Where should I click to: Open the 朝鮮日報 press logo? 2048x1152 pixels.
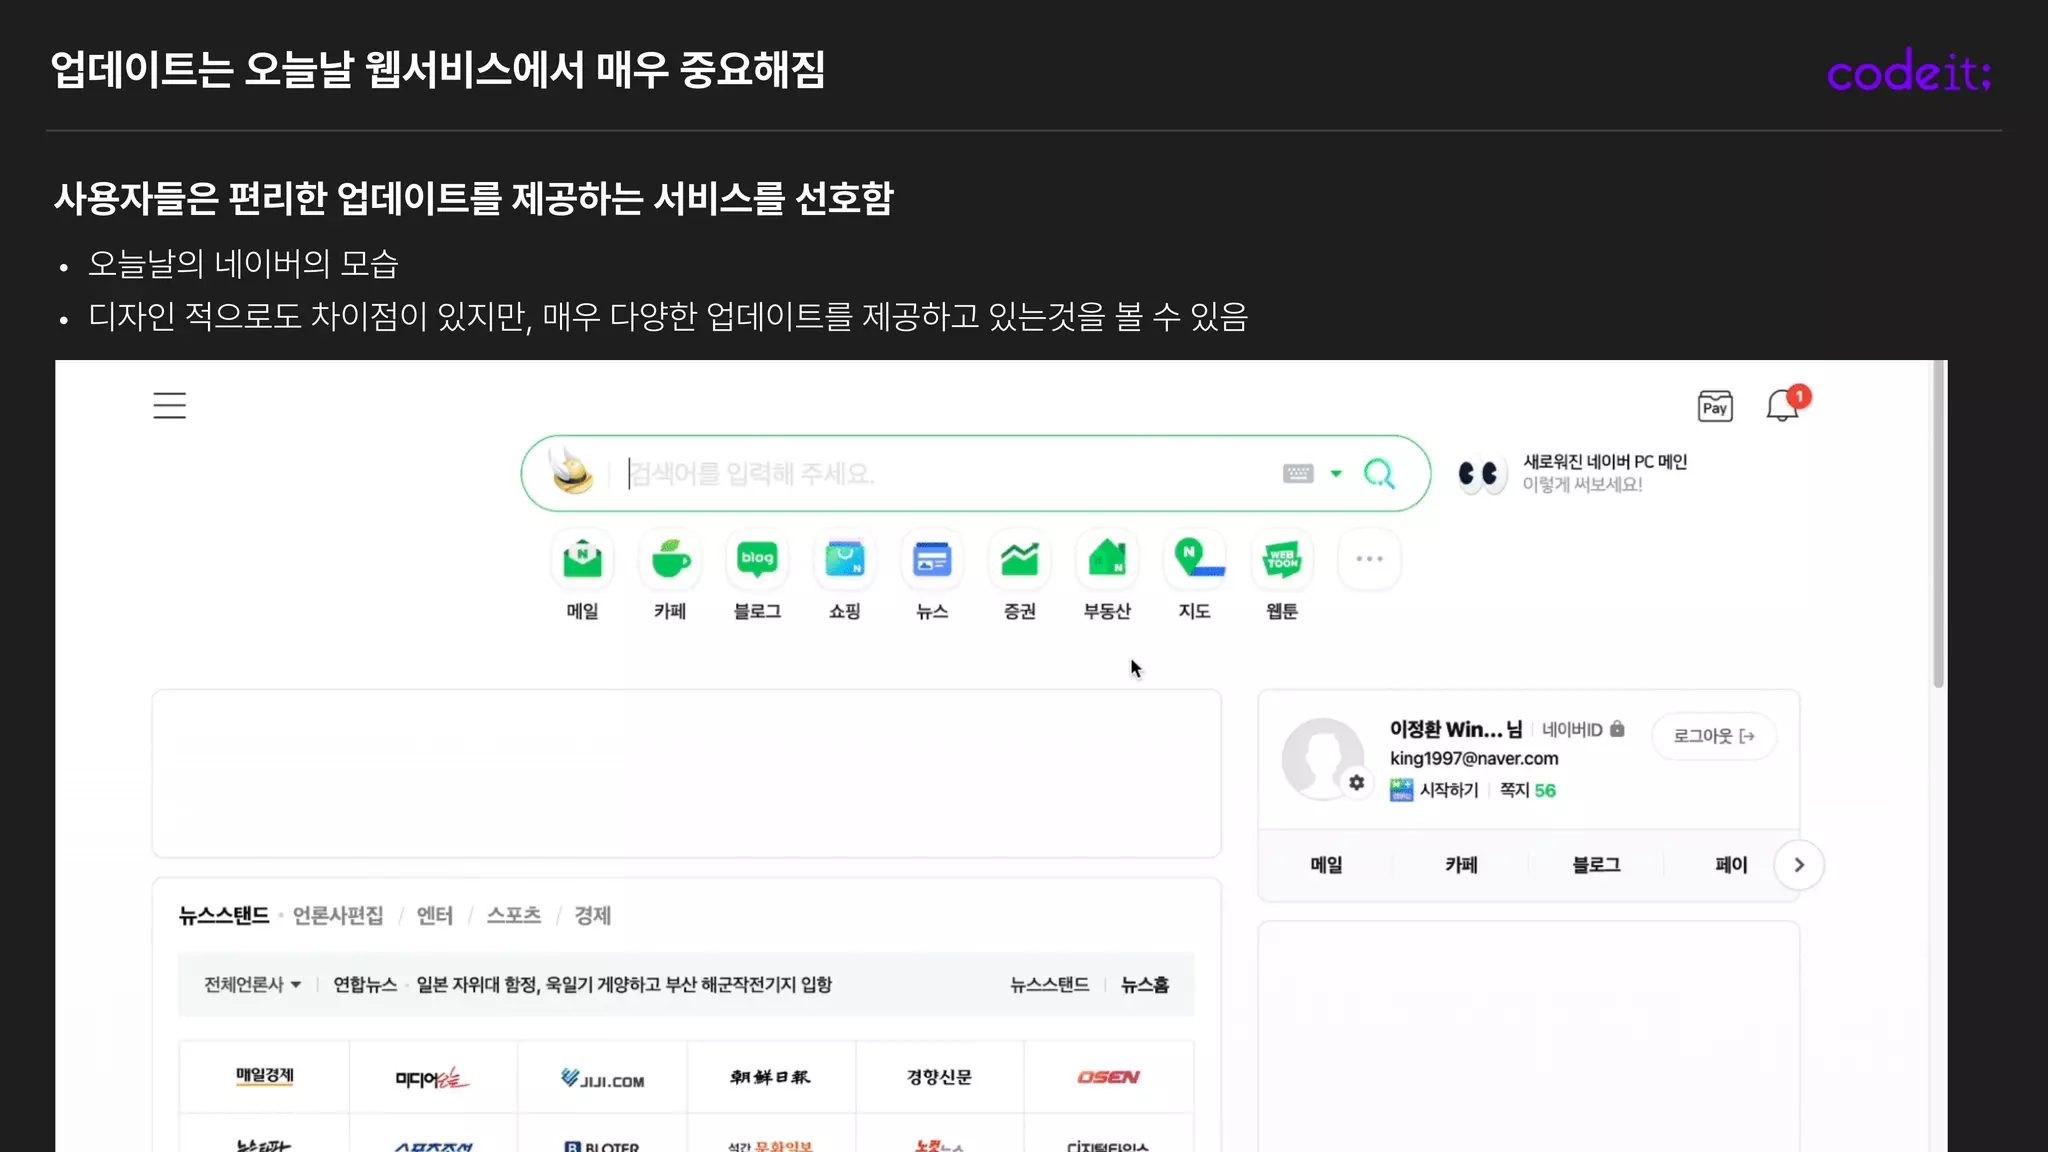click(x=770, y=1078)
